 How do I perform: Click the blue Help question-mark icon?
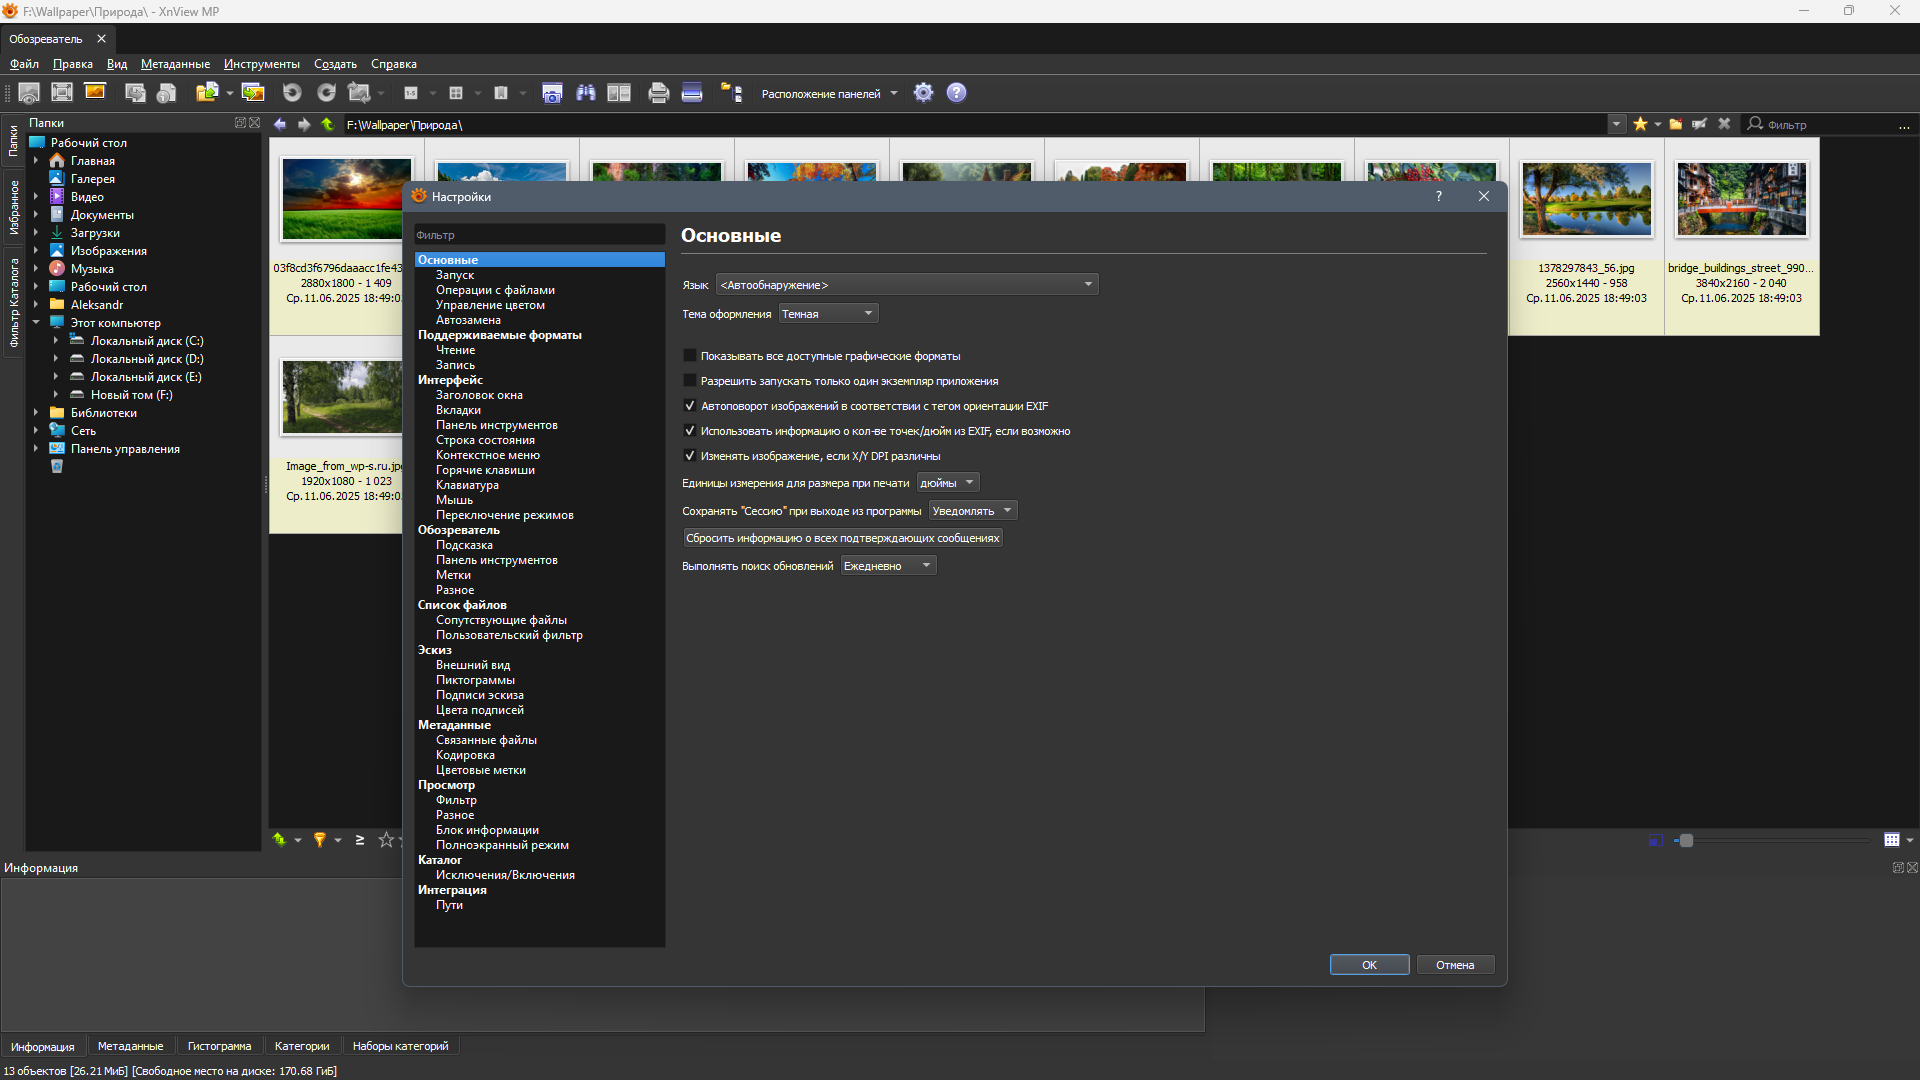click(957, 93)
